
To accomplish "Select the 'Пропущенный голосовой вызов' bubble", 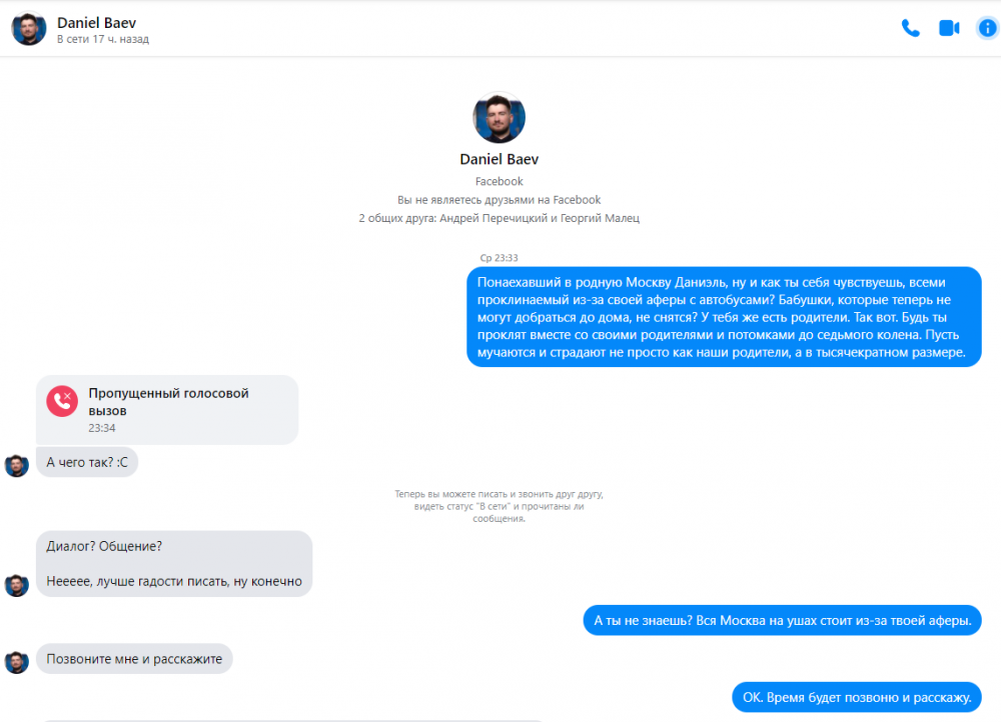I will [x=167, y=410].
